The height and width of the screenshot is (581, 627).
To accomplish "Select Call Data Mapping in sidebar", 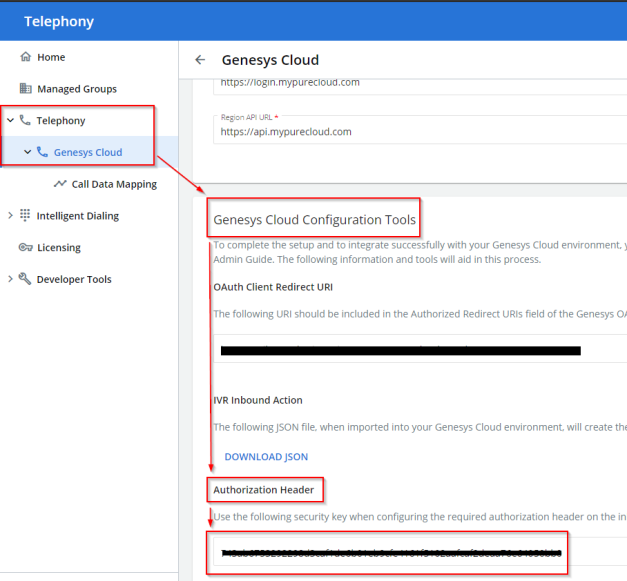I will click(x=108, y=185).
